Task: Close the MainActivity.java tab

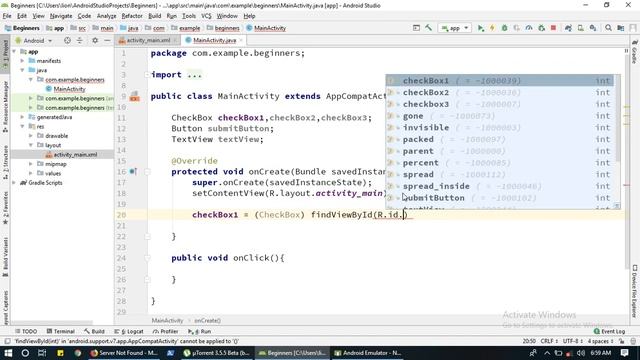Action: coord(241,40)
